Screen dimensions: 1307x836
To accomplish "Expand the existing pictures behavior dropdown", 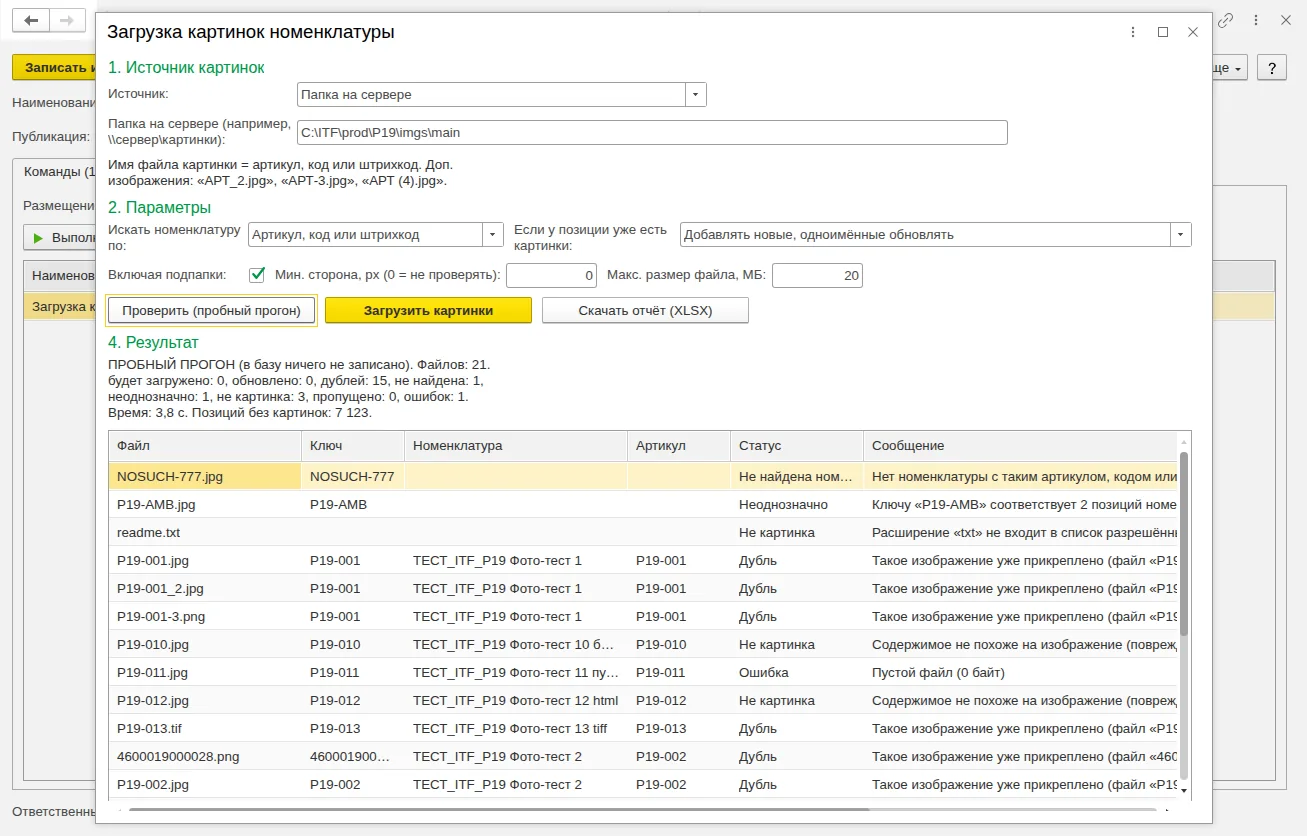I will click(1181, 235).
